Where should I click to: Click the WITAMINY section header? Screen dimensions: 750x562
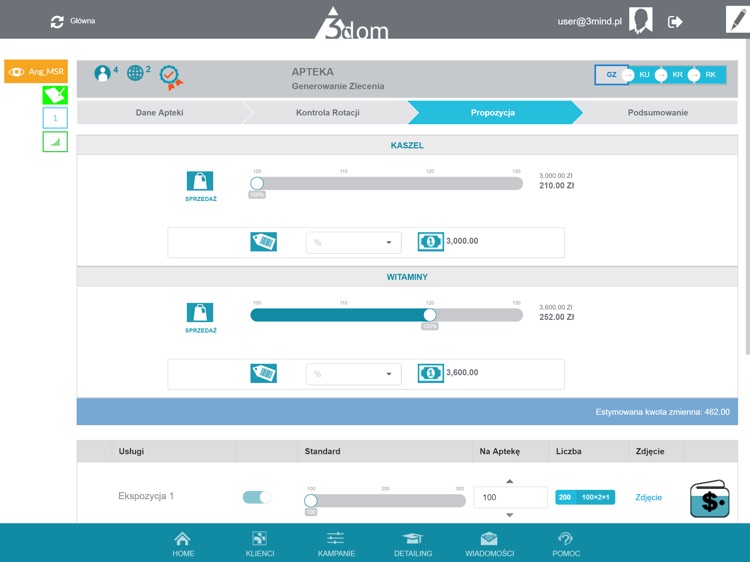(x=407, y=277)
